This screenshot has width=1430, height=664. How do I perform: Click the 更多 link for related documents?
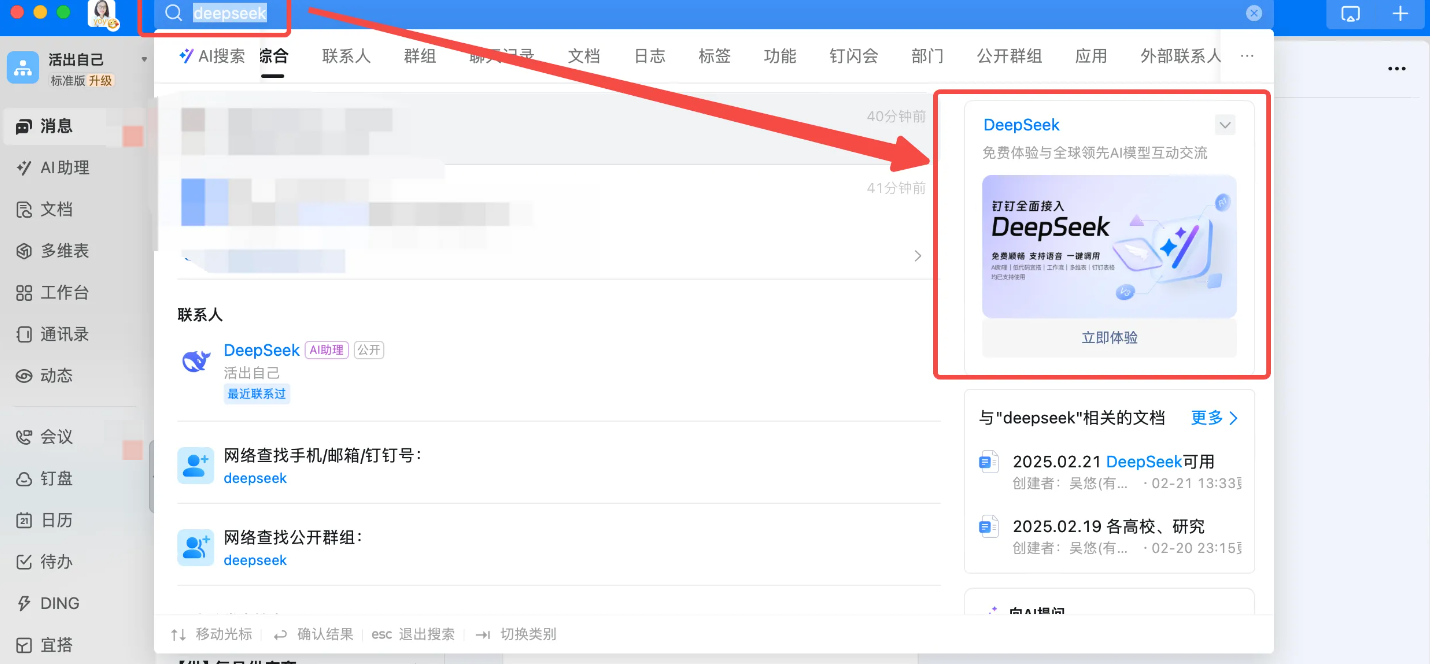[x=1215, y=418]
